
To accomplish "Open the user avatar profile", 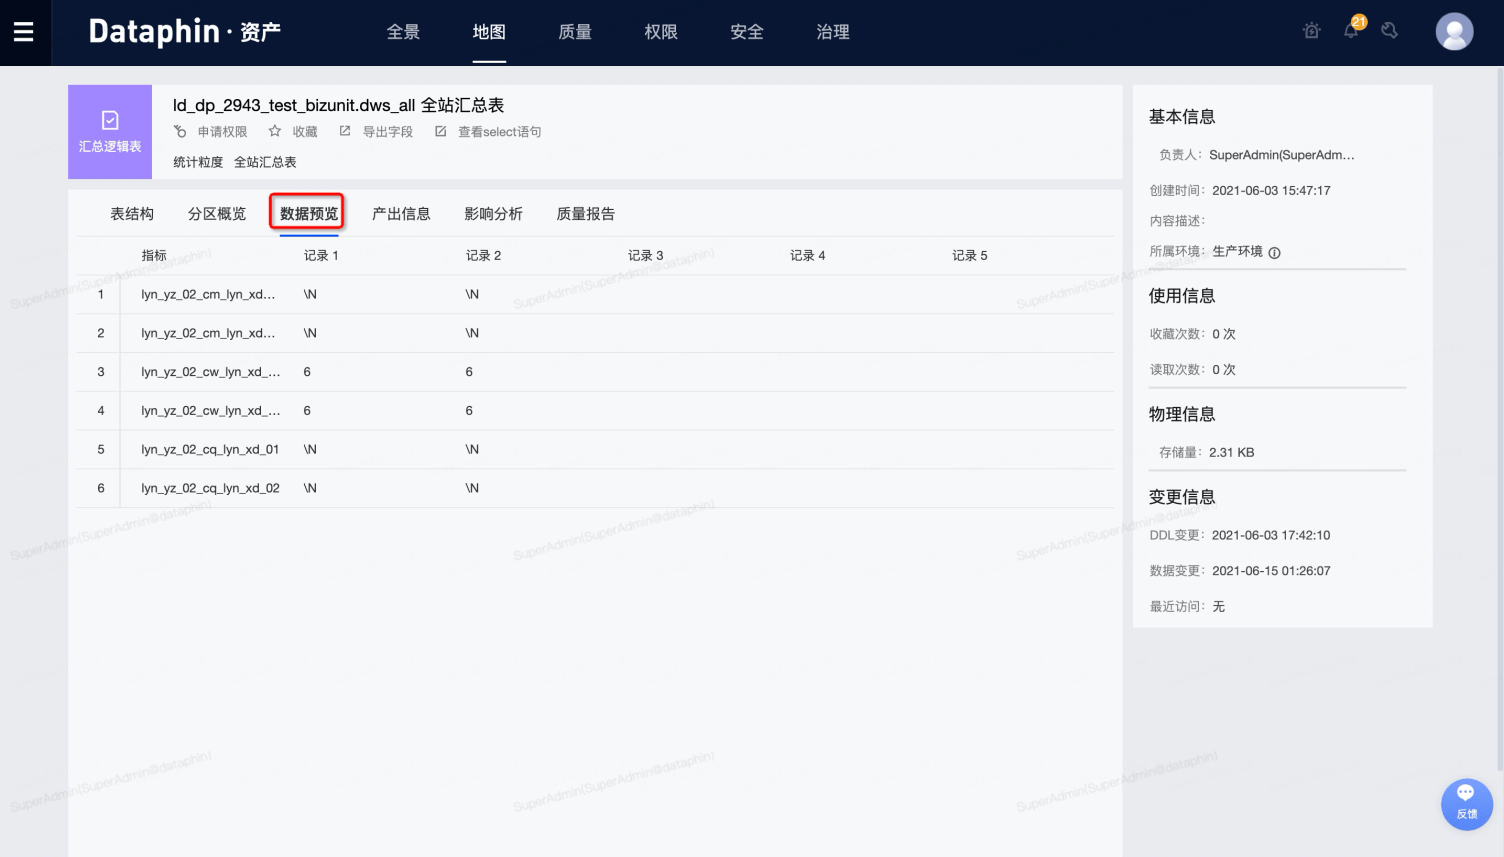I will click(1454, 32).
